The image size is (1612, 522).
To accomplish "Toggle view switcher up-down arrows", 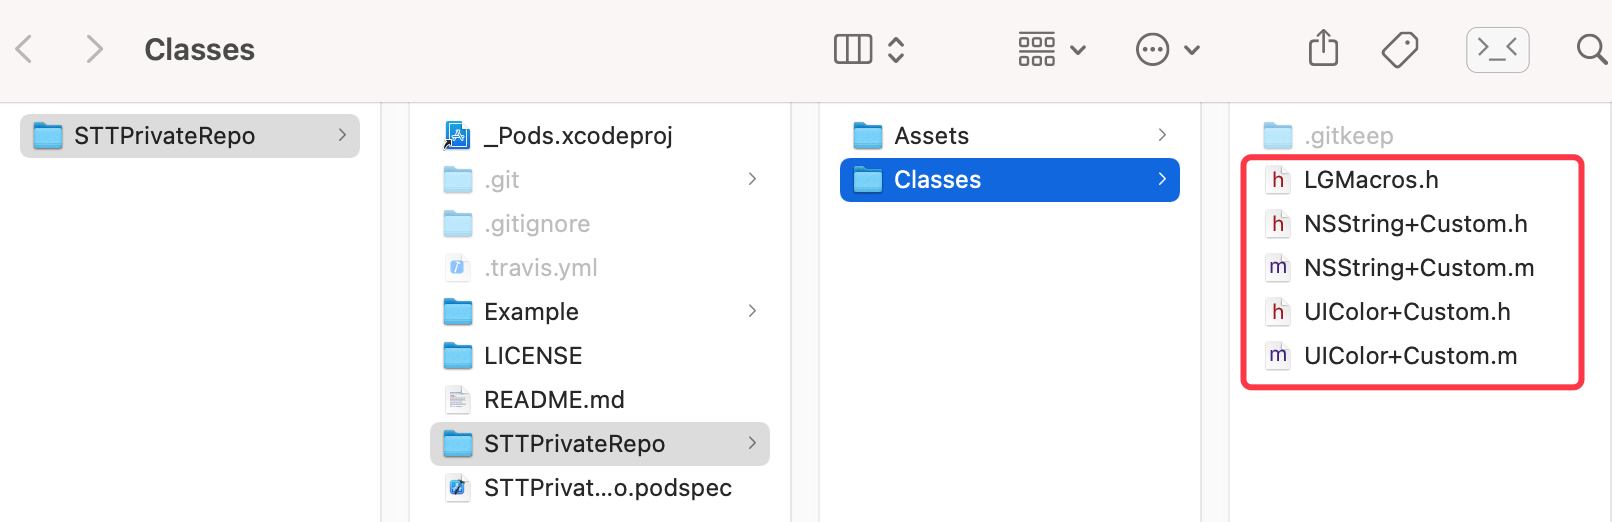I will coord(896,49).
